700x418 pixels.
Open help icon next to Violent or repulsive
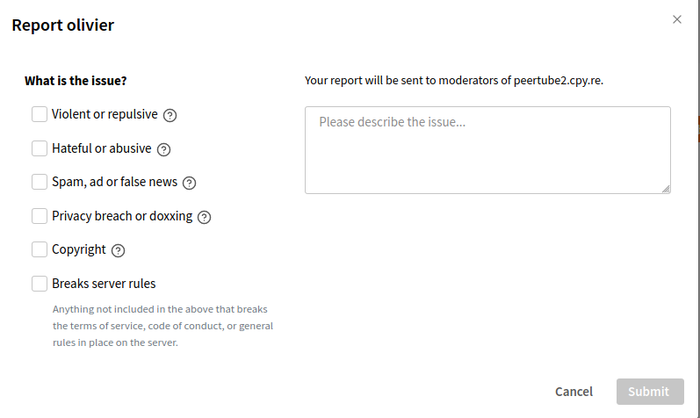[x=170, y=115]
